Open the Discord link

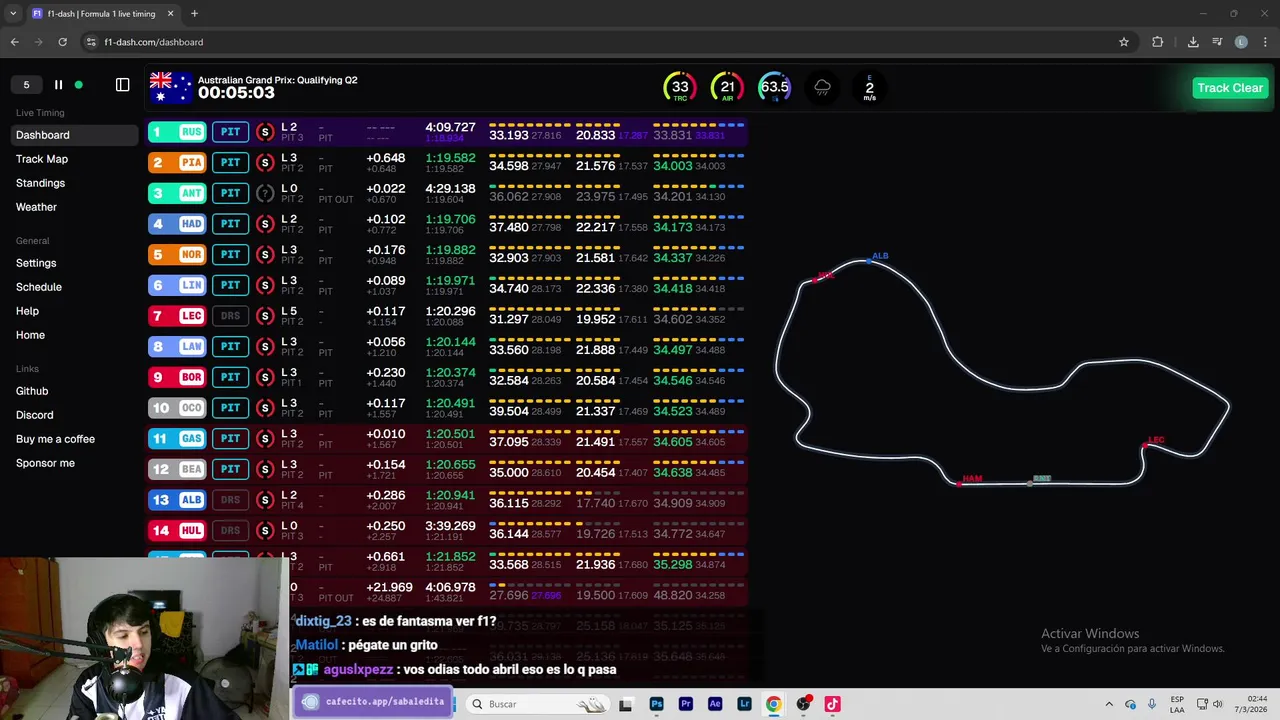[x=35, y=415]
